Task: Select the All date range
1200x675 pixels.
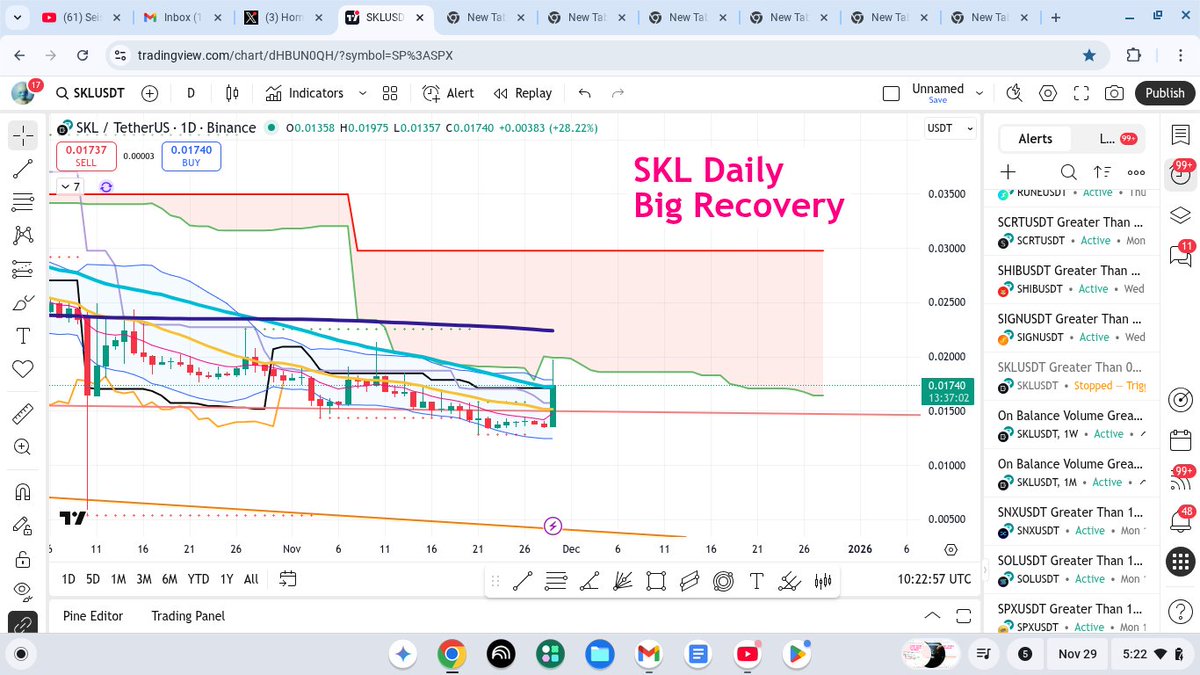Action: tap(251, 578)
